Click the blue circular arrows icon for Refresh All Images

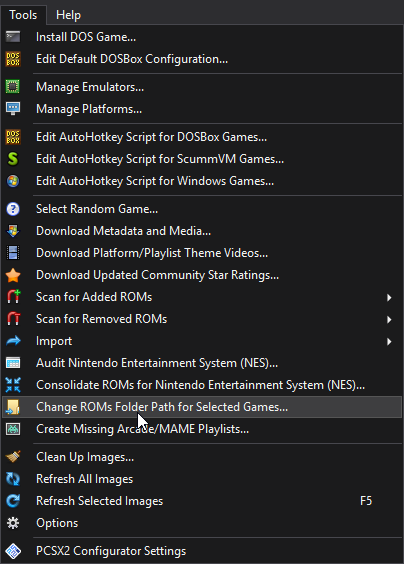click(x=13, y=479)
